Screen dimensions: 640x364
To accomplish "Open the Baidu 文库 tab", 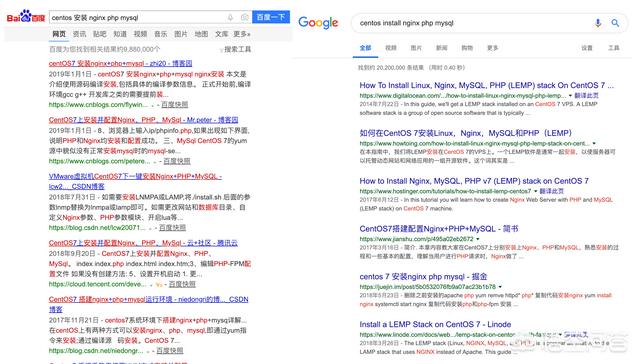I will click(x=222, y=34).
